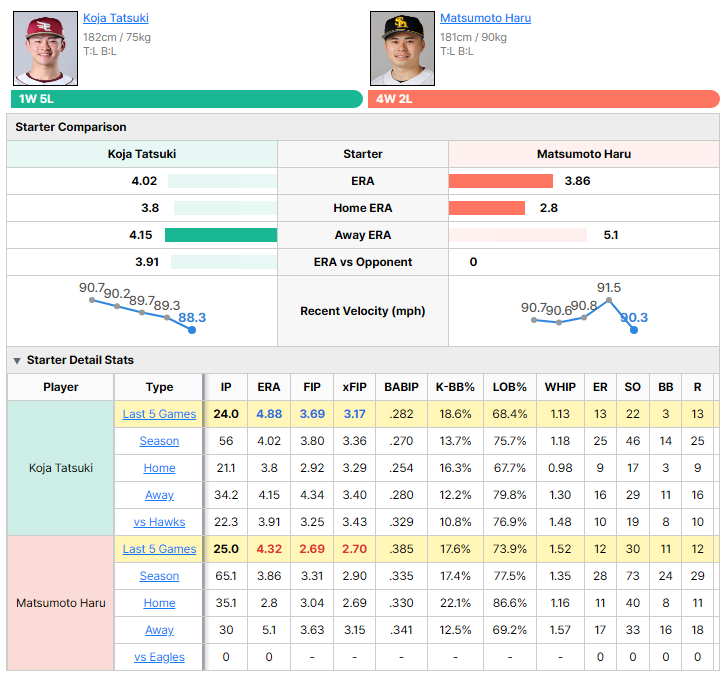
Task: Click the red 4W 2L record bar
Action: [544, 99]
